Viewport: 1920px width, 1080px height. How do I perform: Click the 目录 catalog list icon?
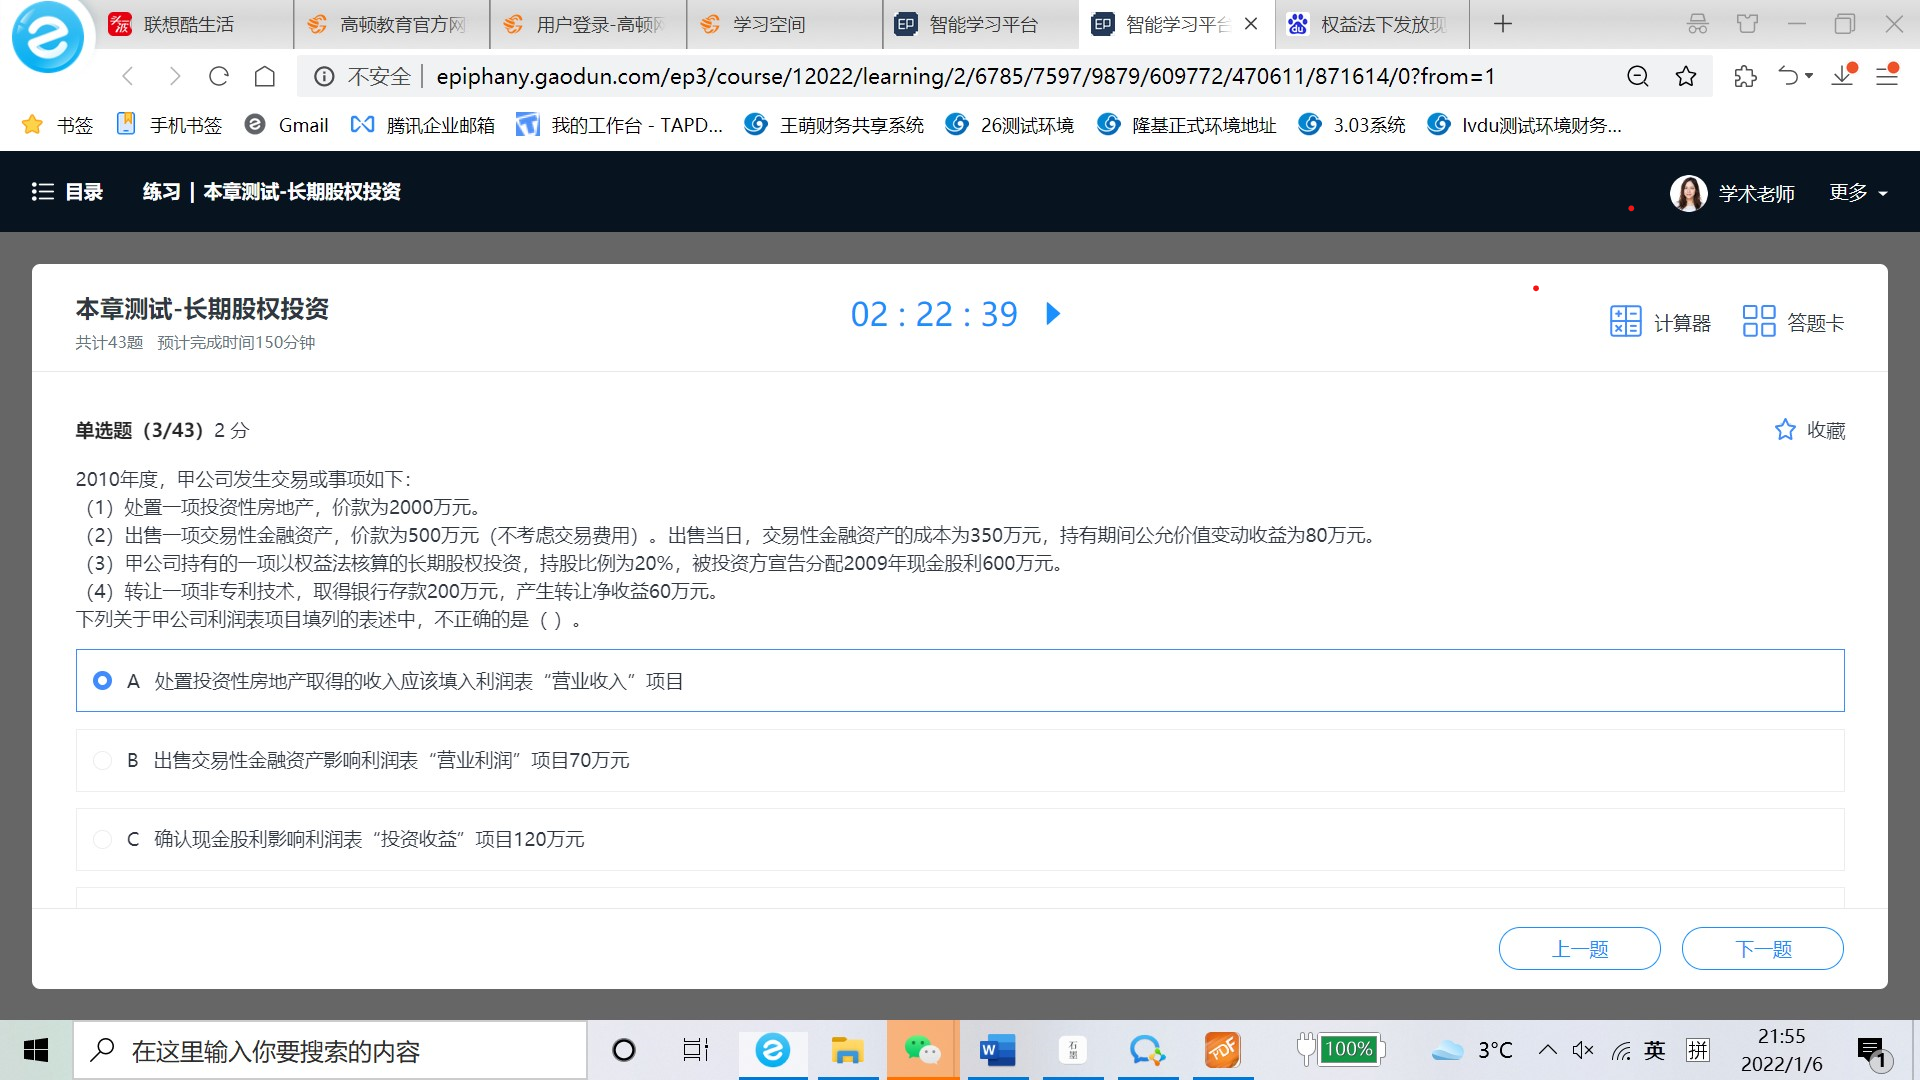[43, 192]
